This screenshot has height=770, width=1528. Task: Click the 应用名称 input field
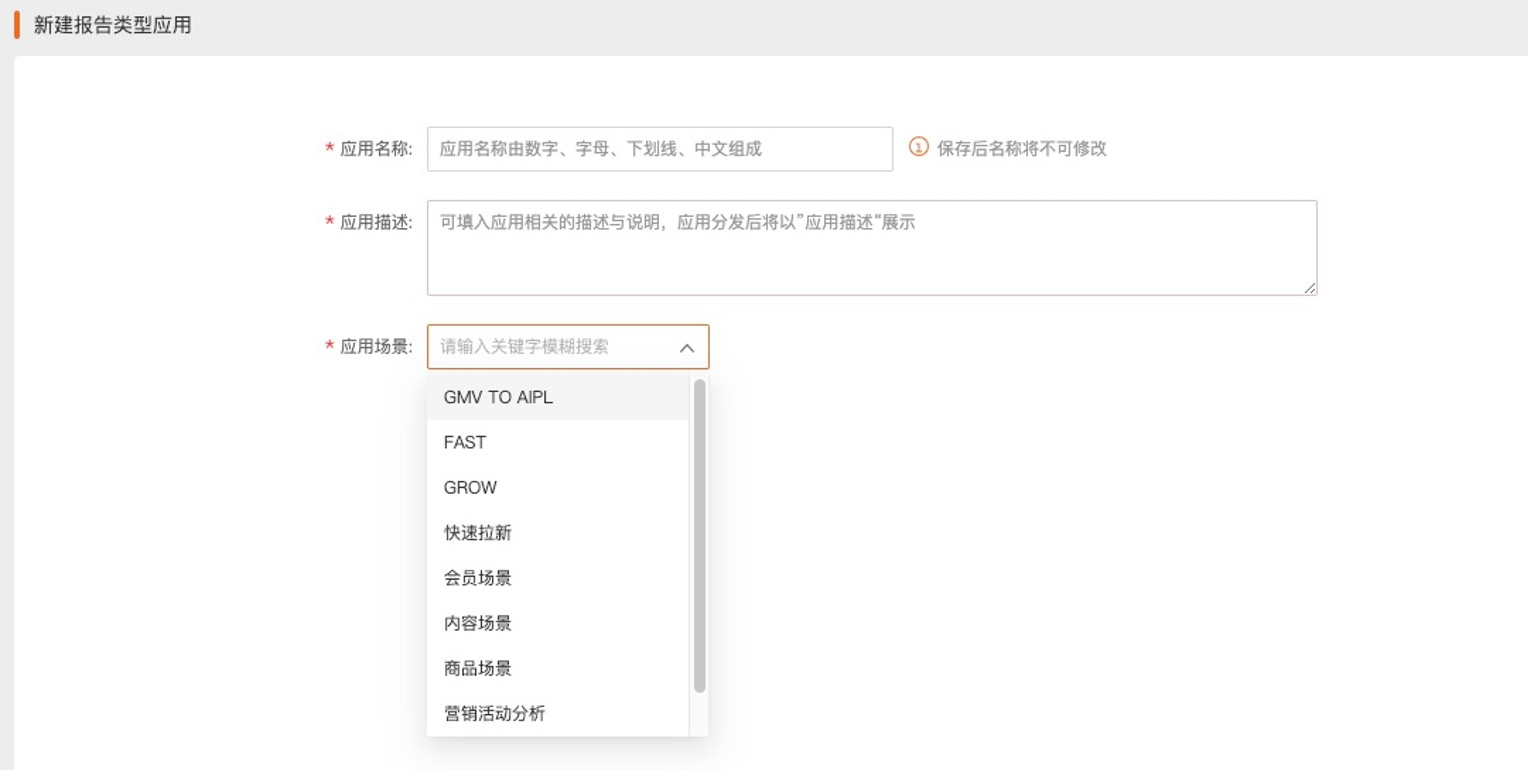point(659,149)
